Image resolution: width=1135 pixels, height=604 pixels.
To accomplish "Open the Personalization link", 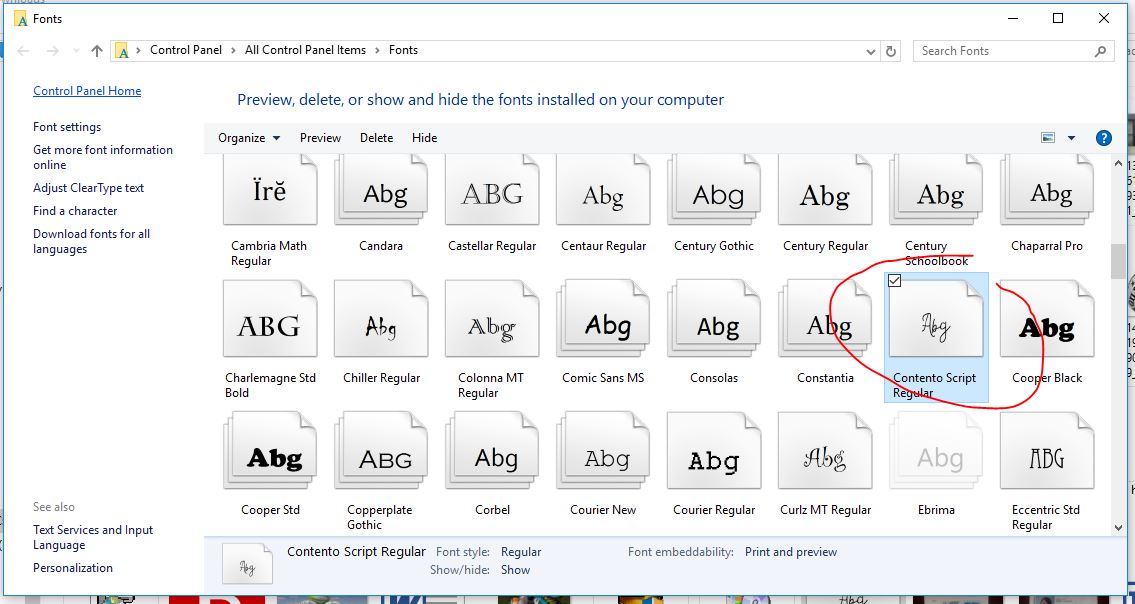I will [x=72, y=568].
